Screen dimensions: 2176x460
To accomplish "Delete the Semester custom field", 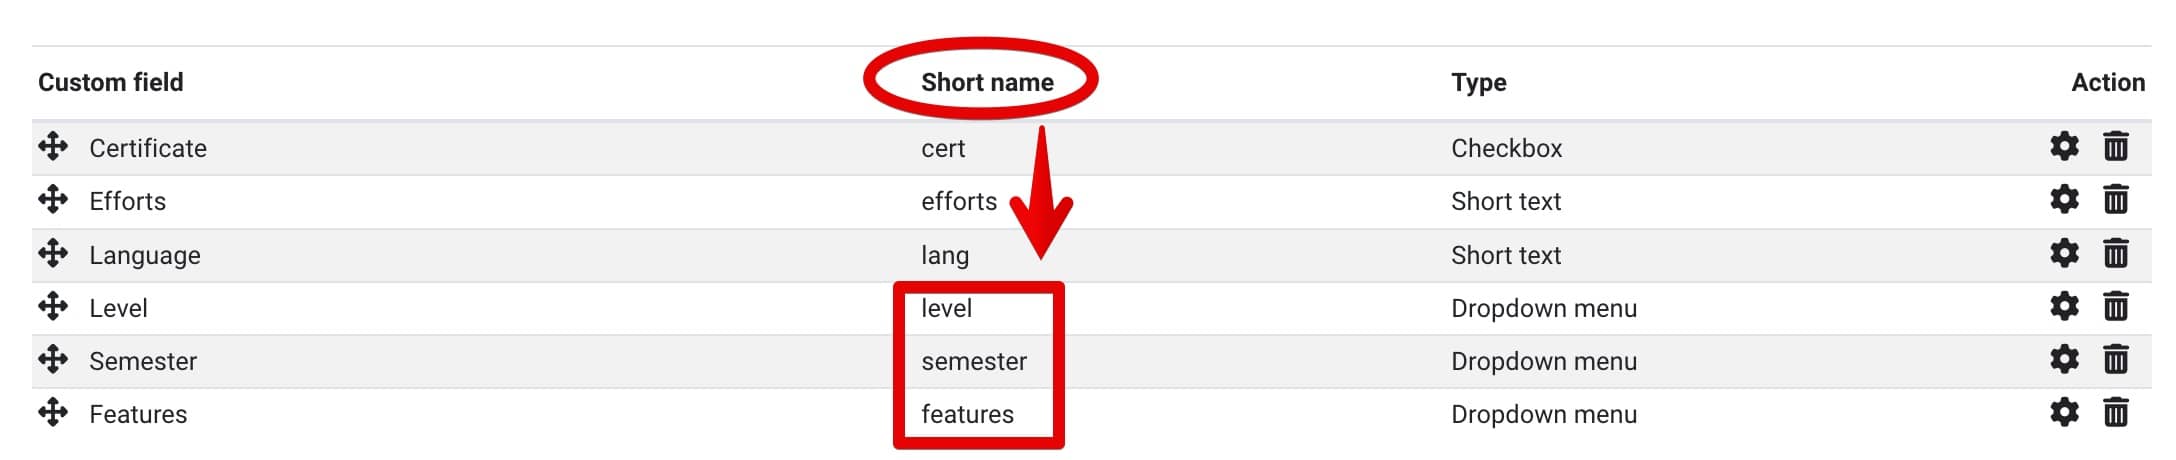I will pos(2115,360).
